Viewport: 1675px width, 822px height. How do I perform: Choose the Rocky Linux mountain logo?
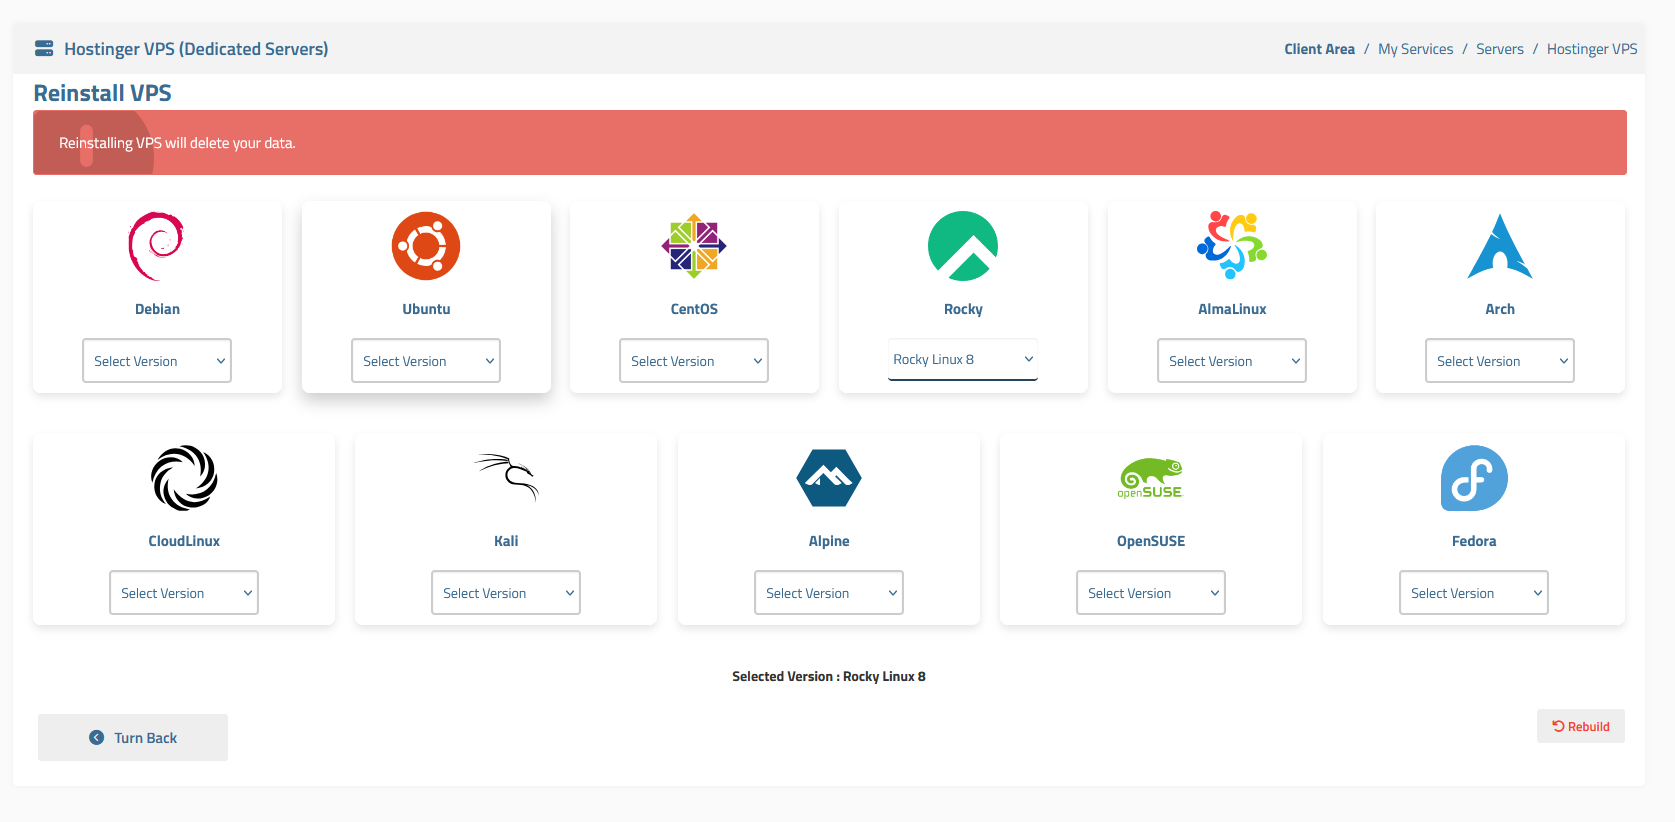tap(962, 246)
